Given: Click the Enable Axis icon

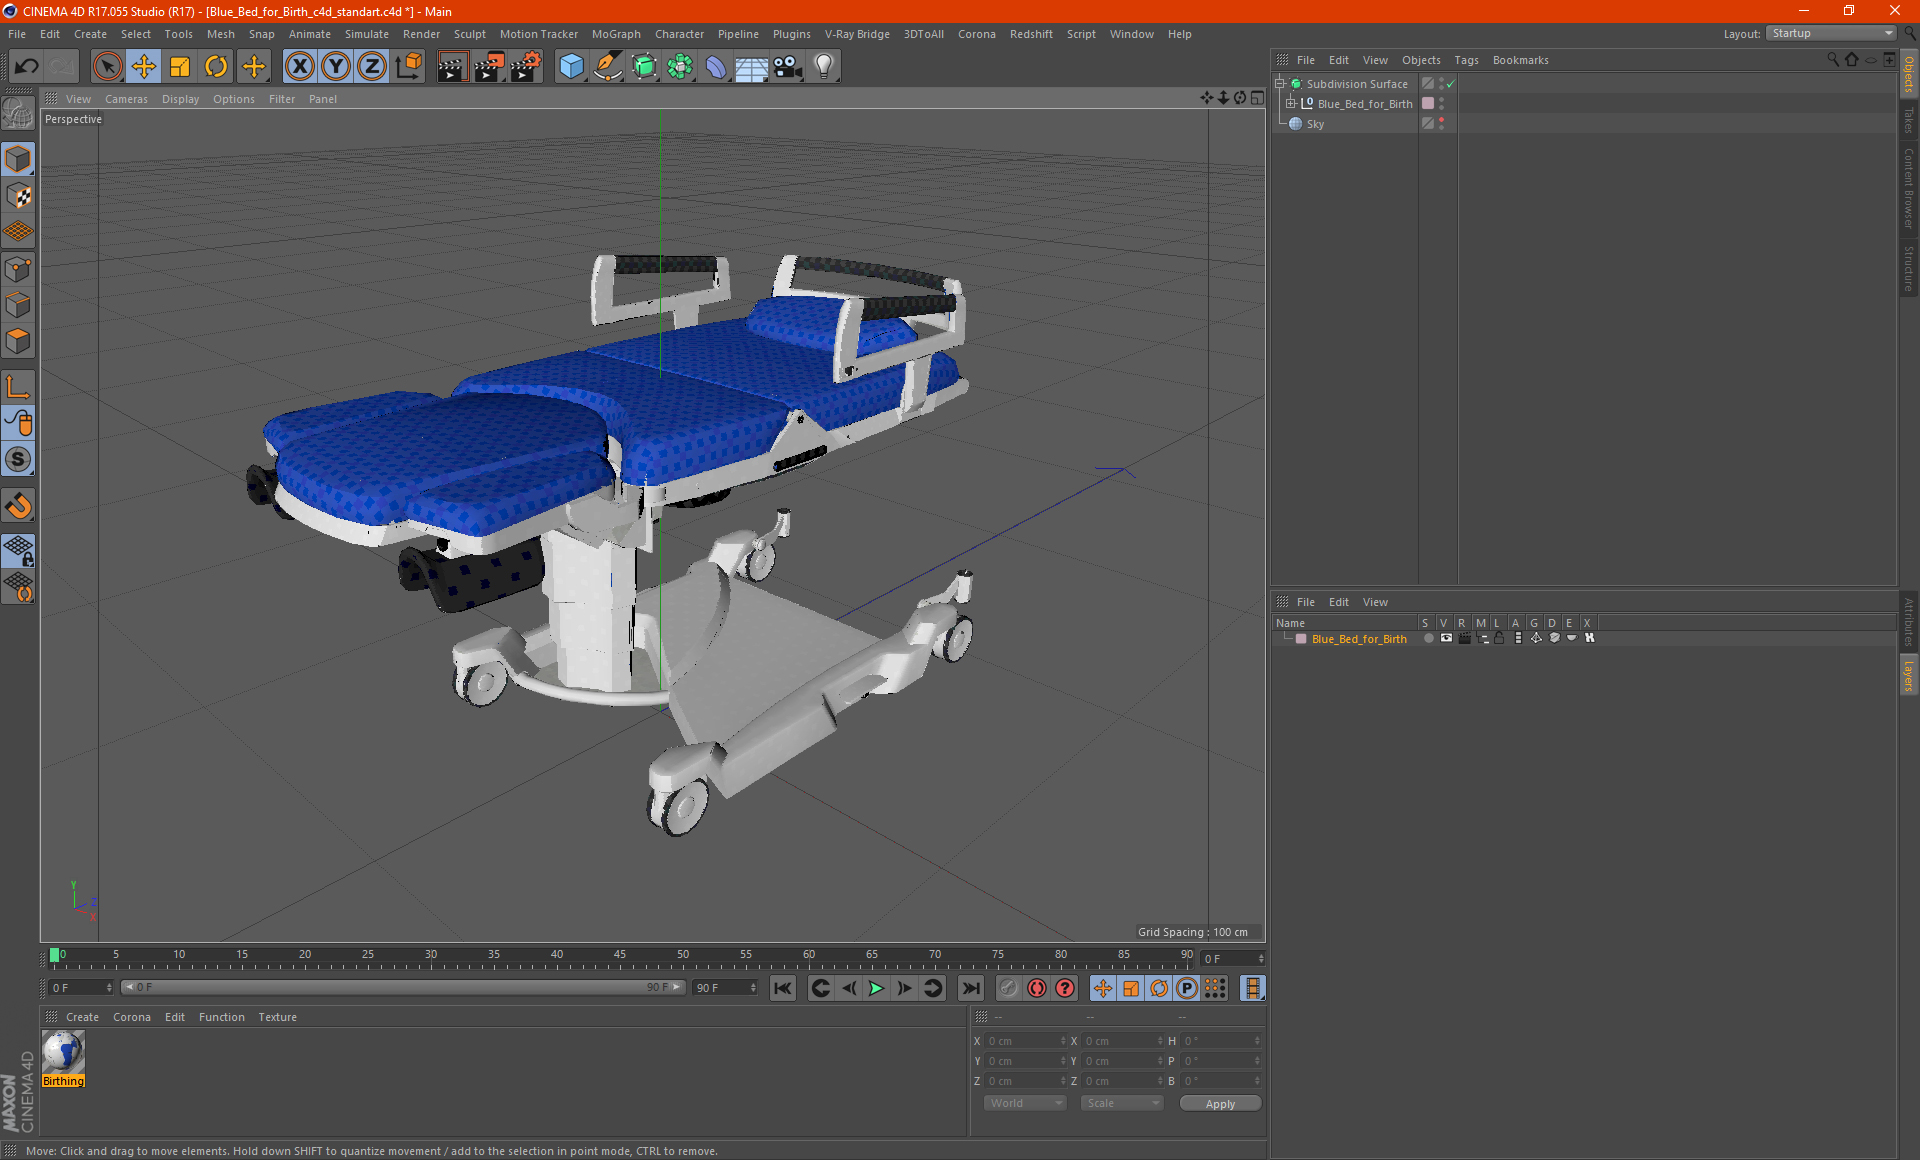Looking at the screenshot, I should [x=18, y=387].
